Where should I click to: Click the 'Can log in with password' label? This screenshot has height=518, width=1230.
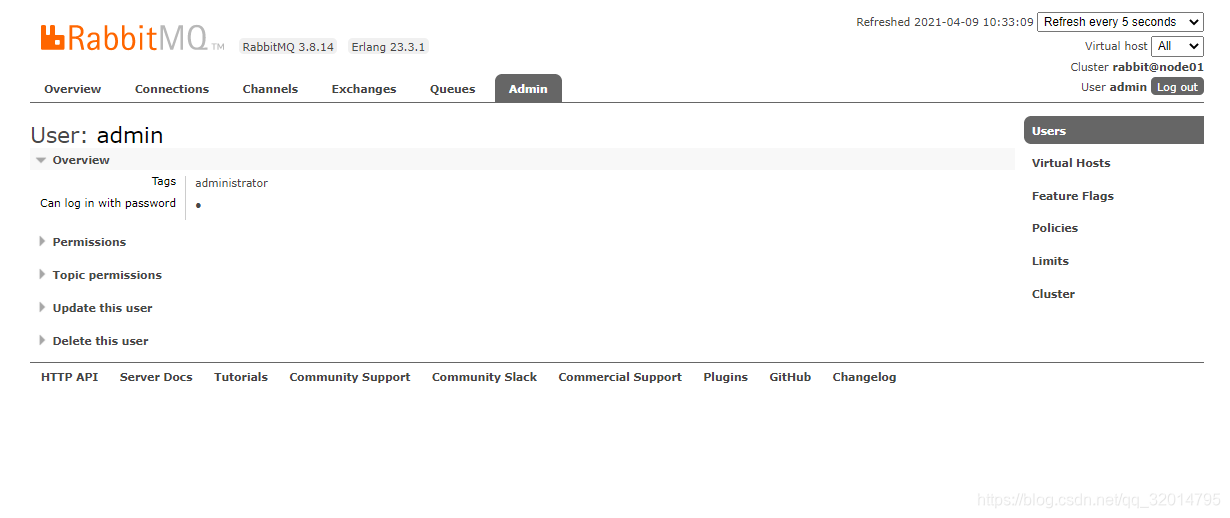pos(108,203)
